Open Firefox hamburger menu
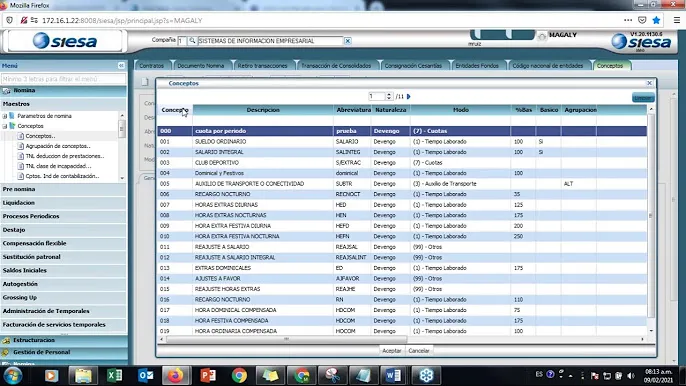 tap(676, 20)
